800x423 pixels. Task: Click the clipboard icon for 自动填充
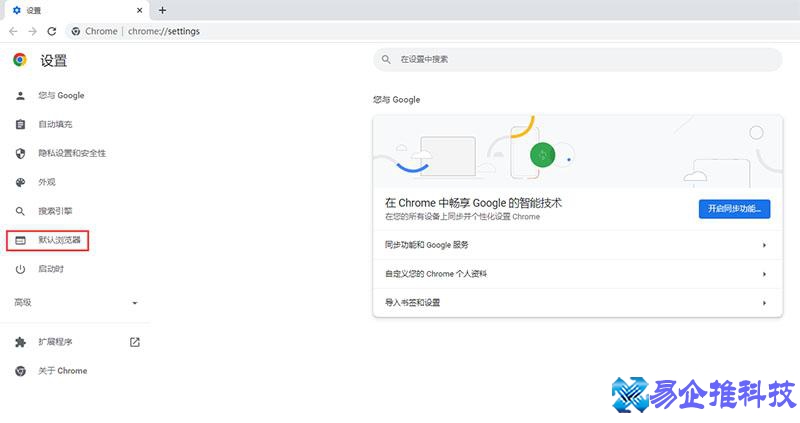click(x=20, y=125)
